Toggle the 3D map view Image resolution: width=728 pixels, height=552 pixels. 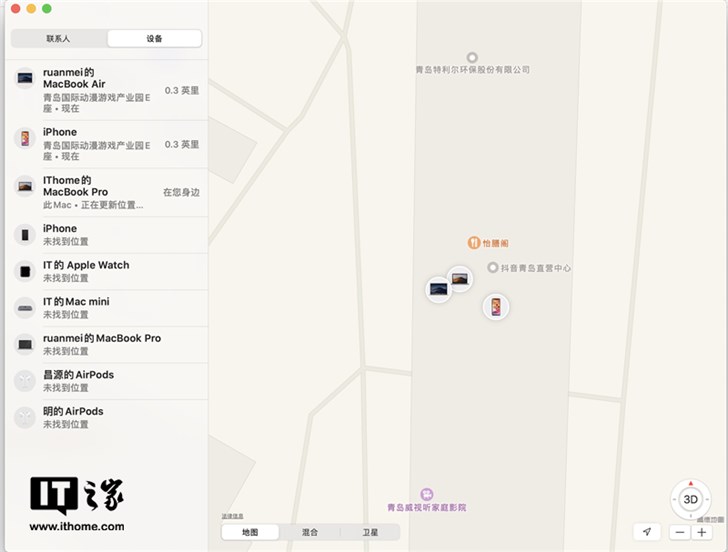690,500
